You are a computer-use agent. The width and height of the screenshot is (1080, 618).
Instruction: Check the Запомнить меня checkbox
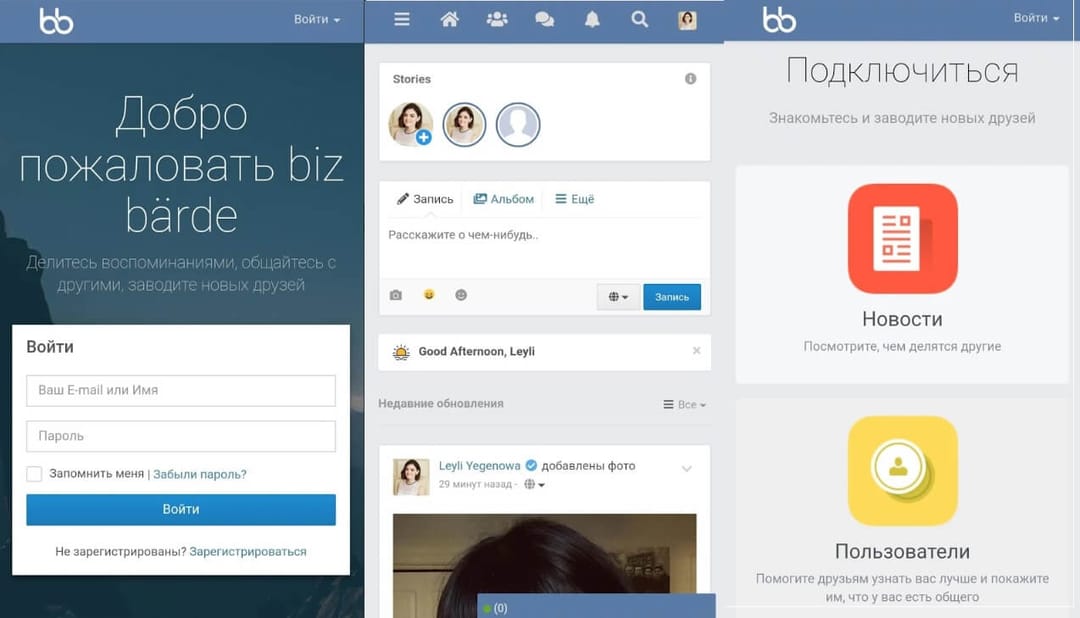[x=33, y=474]
